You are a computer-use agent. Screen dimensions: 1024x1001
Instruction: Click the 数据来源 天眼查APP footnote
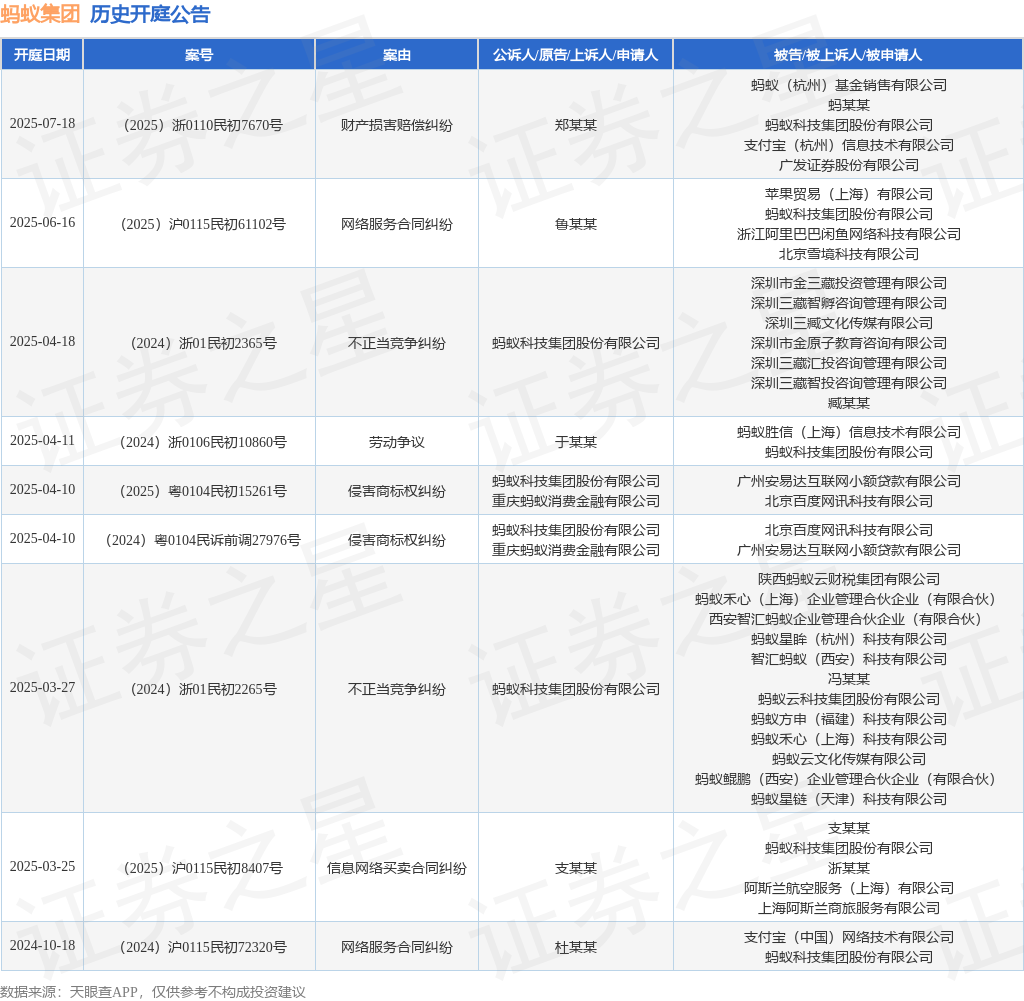153,992
